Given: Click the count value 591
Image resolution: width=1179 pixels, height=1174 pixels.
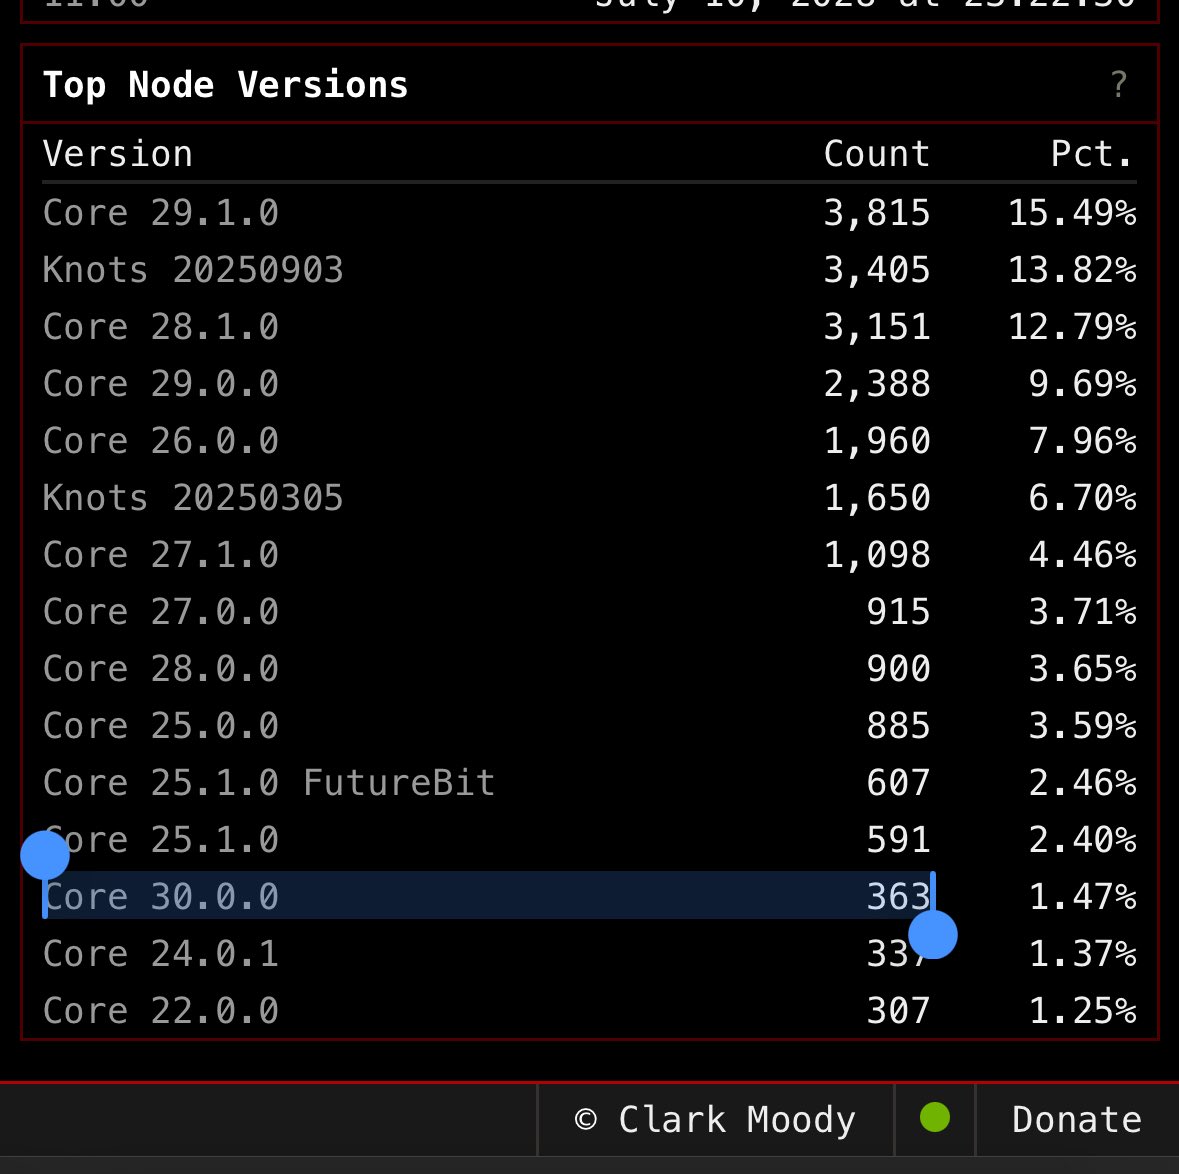Looking at the screenshot, I should point(899,840).
